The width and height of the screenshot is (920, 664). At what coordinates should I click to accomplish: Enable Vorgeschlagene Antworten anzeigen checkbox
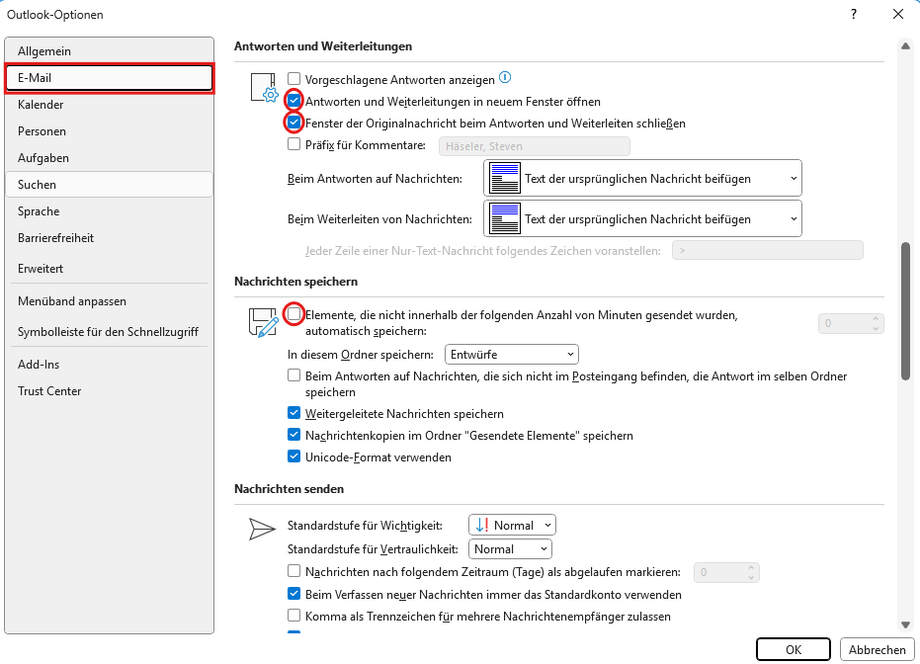click(294, 79)
